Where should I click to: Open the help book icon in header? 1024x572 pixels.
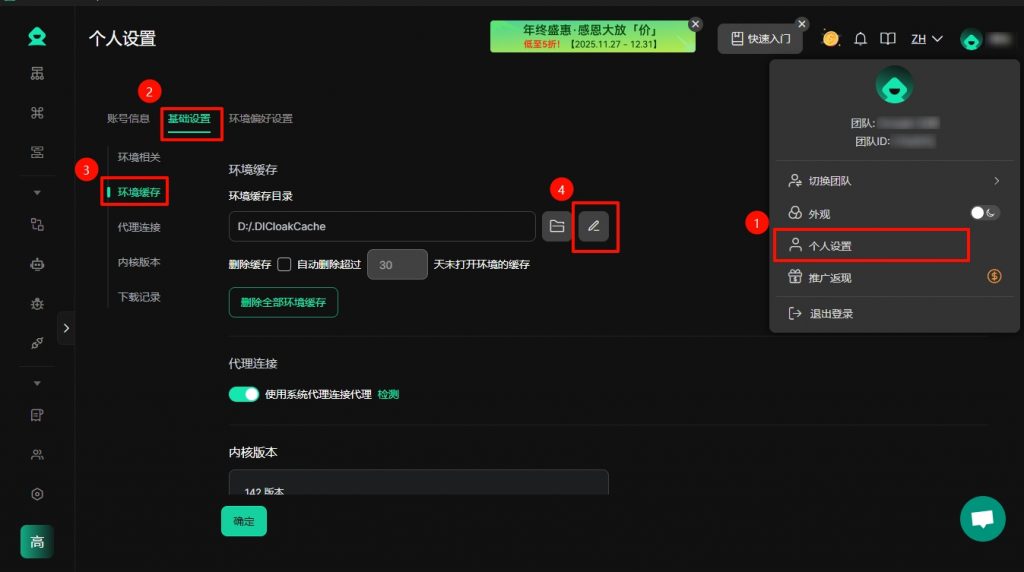[887, 39]
